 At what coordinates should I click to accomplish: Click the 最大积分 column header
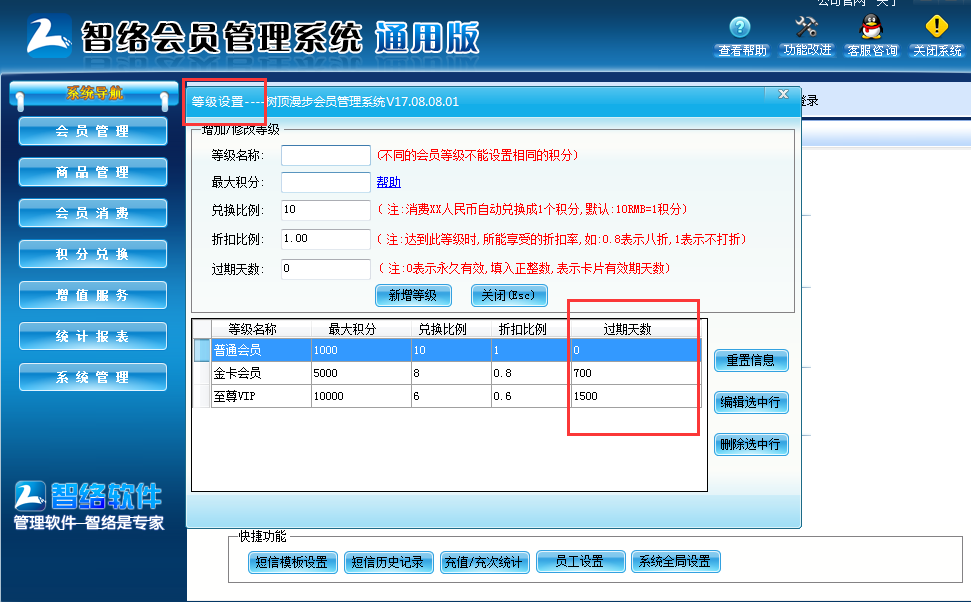[x=361, y=329]
